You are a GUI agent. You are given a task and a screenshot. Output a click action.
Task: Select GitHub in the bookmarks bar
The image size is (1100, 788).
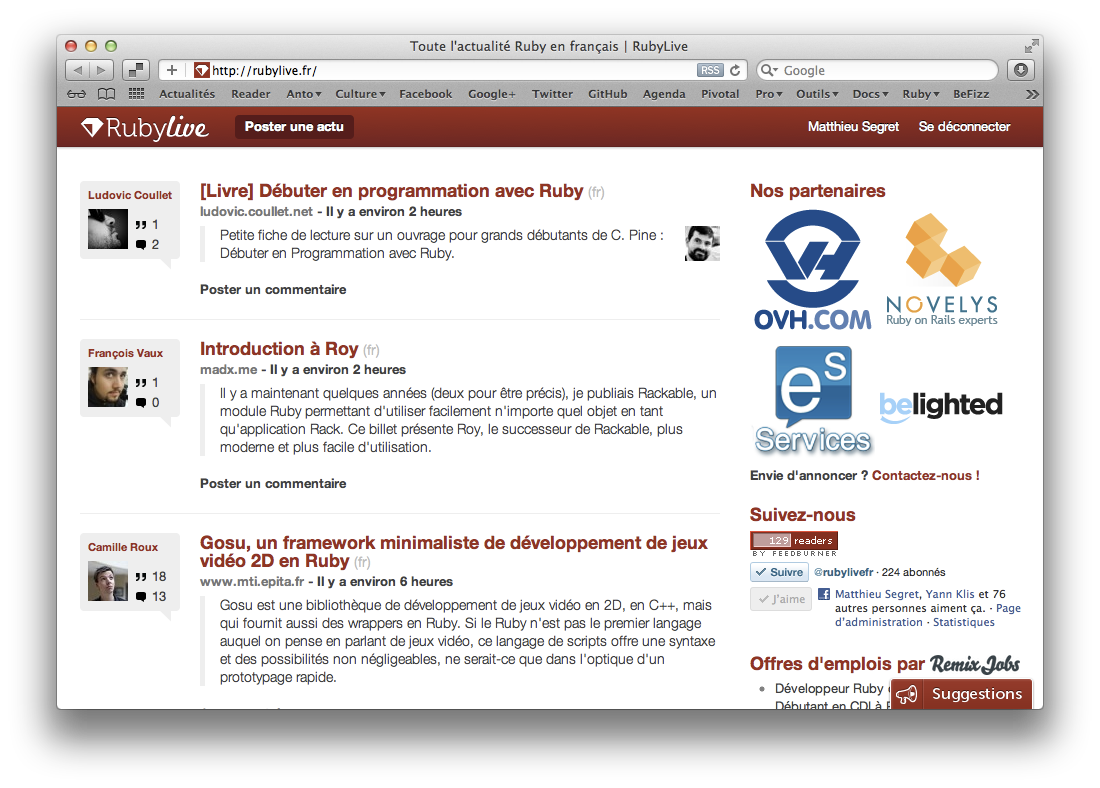[607, 93]
